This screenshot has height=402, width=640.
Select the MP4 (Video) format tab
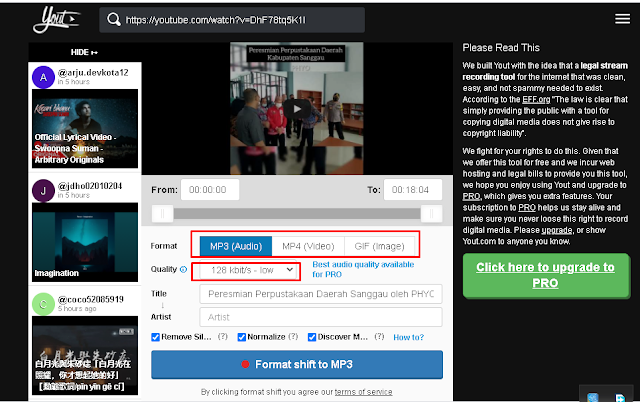(x=308, y=246)
